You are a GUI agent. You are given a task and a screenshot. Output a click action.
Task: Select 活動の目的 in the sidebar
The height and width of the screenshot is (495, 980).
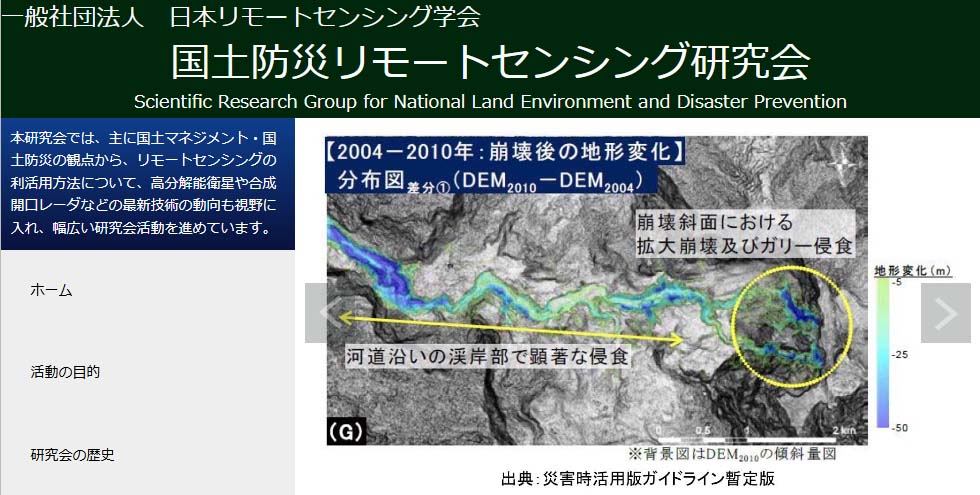[x=65, y=372]
